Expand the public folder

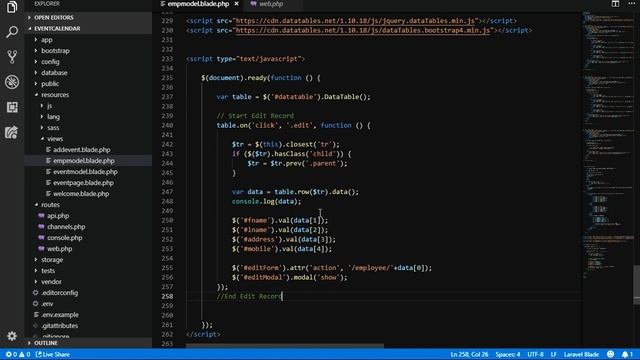click(x=50, y=84)
